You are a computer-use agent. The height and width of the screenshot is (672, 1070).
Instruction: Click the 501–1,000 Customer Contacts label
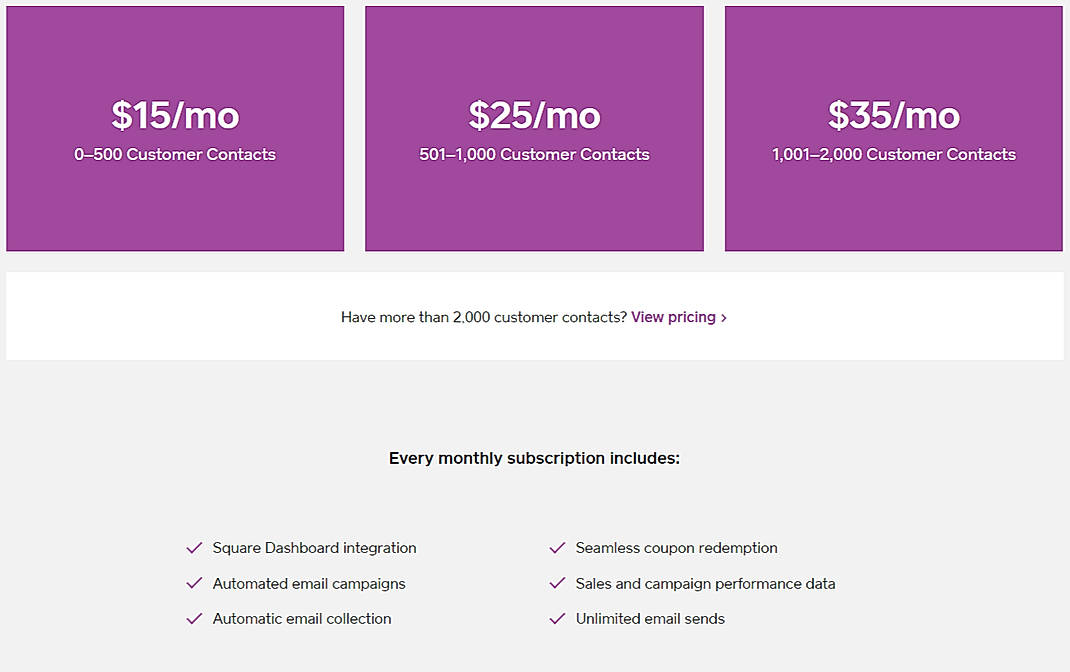click(533, 154)
